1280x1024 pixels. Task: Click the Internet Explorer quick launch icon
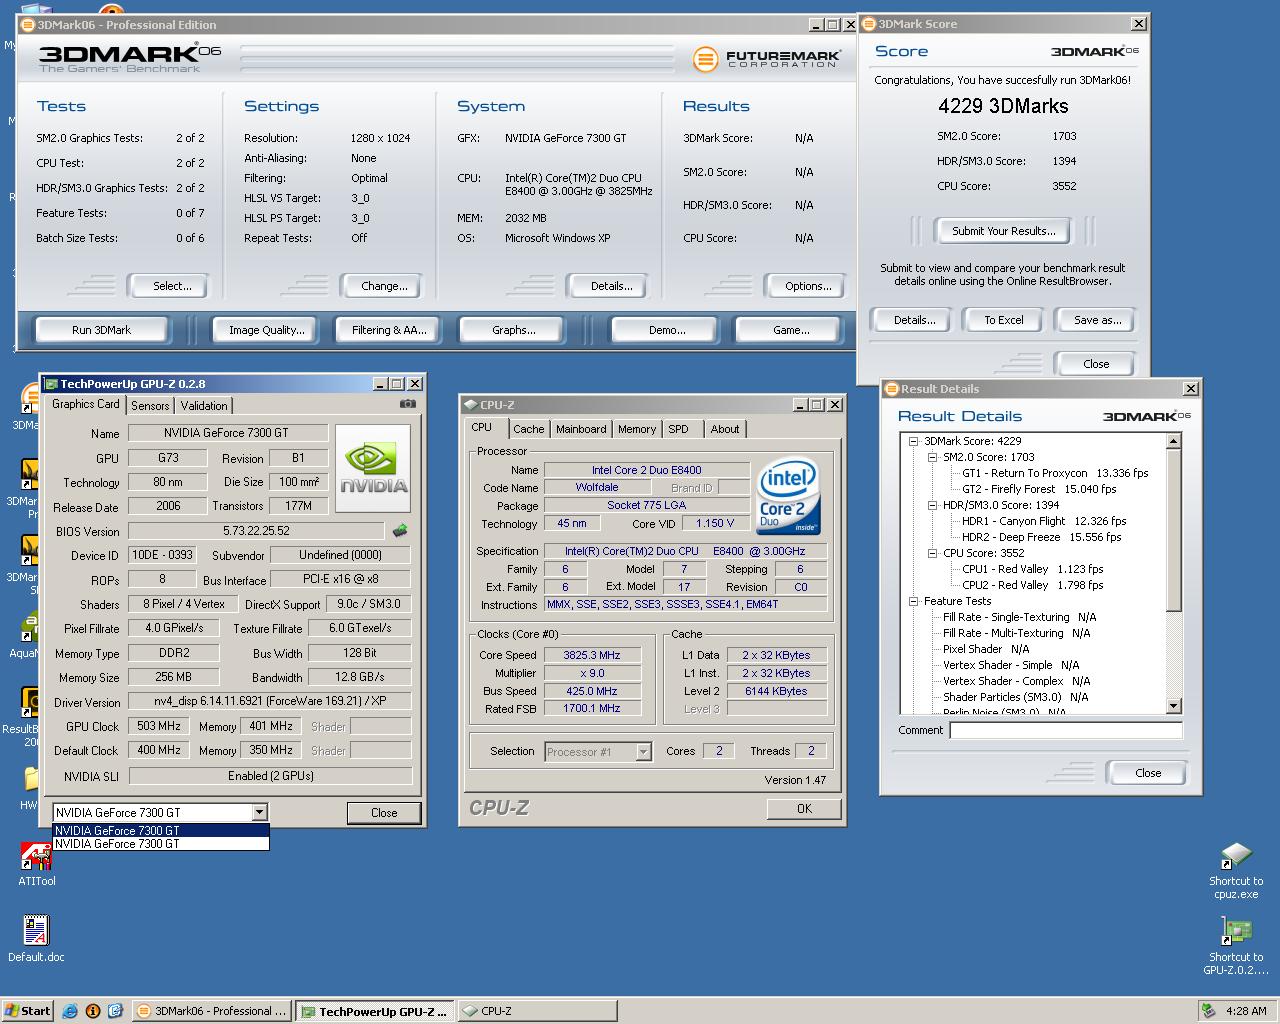tap(70, 1011)
